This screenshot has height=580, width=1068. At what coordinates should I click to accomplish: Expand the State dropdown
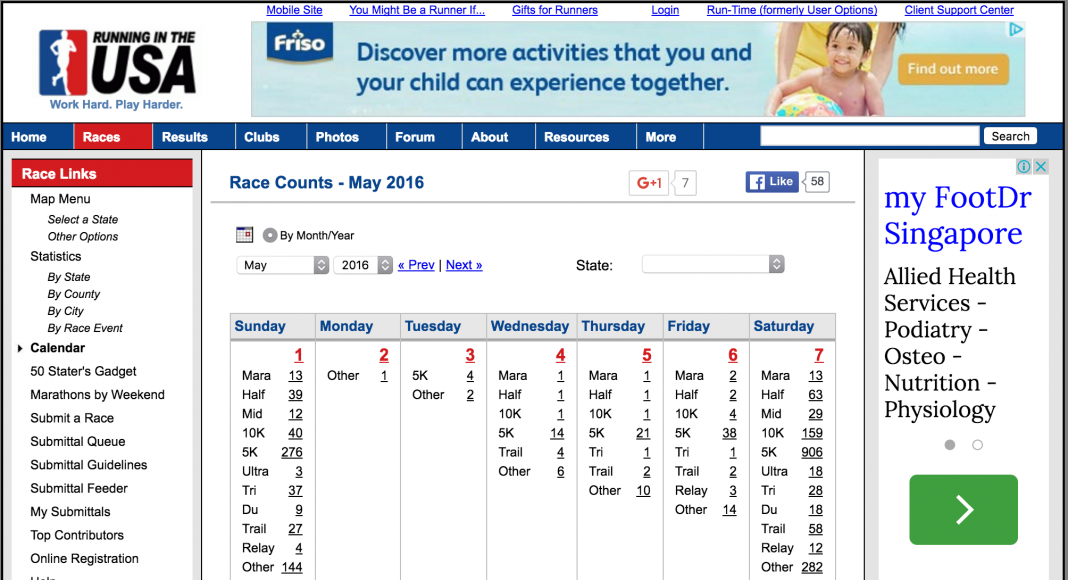[713, 264]
